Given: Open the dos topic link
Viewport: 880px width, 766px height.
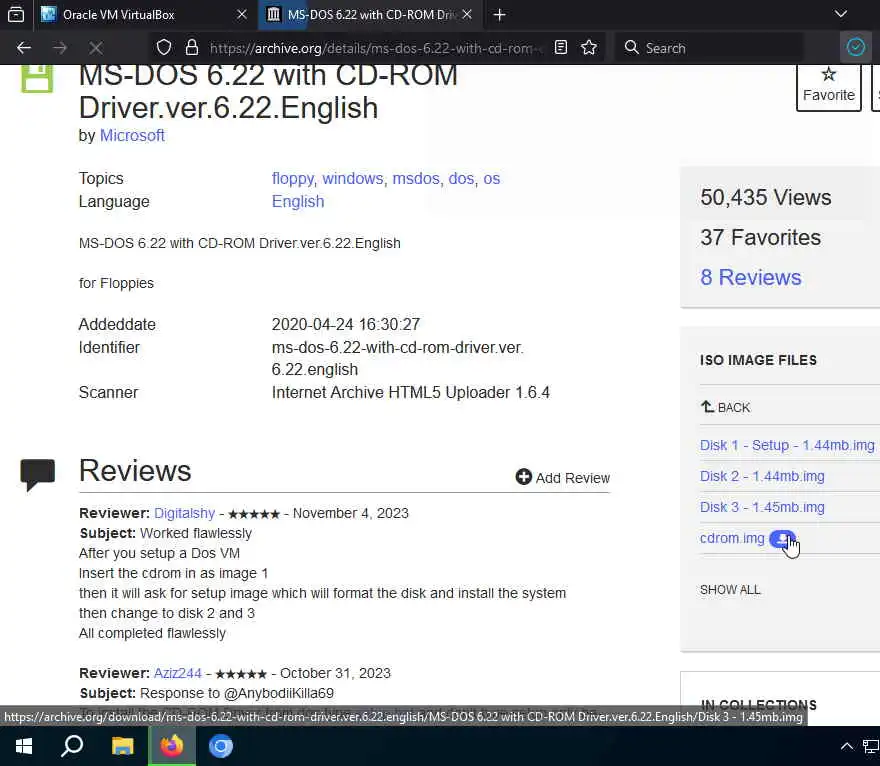Looking at the screenshot, I should [461, 178].
